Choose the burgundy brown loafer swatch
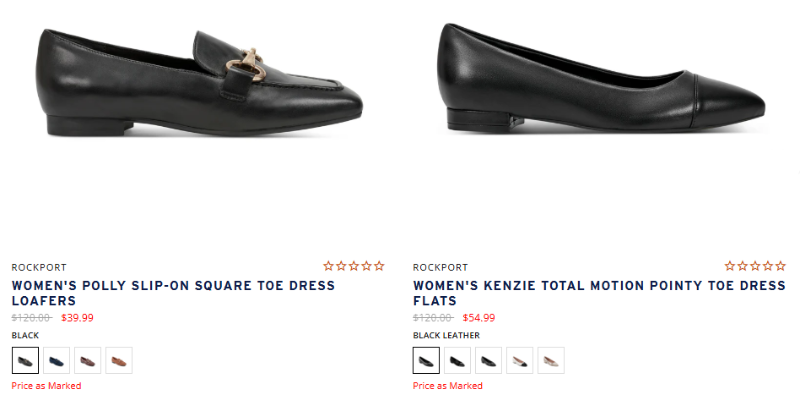Screen dimensions: 800x395 [x=88, y=360]
